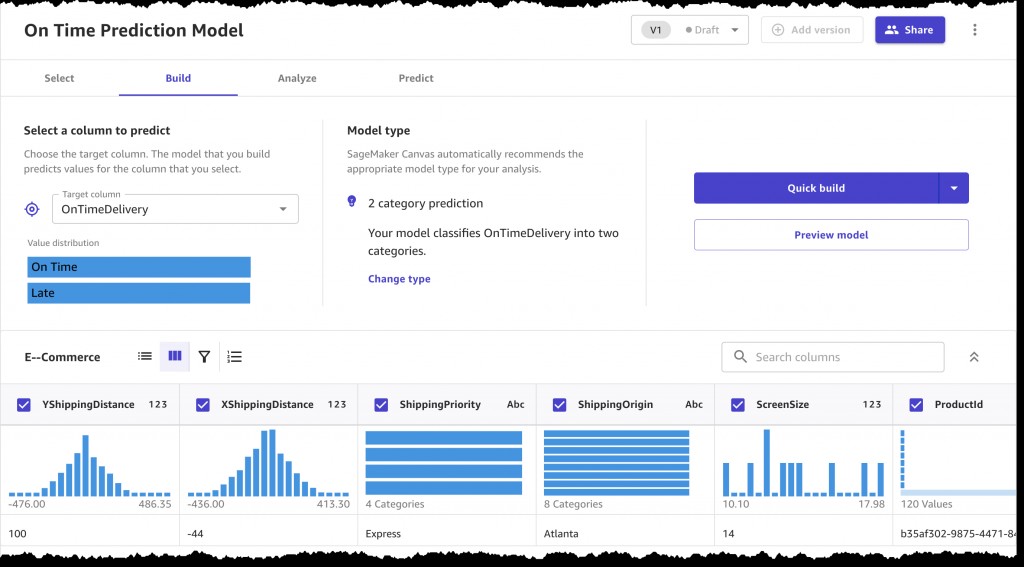The width and height of the screenshot is (1024, 567).
Task: Expand the Quick build dropdown arrow
Action: [953, 188]
